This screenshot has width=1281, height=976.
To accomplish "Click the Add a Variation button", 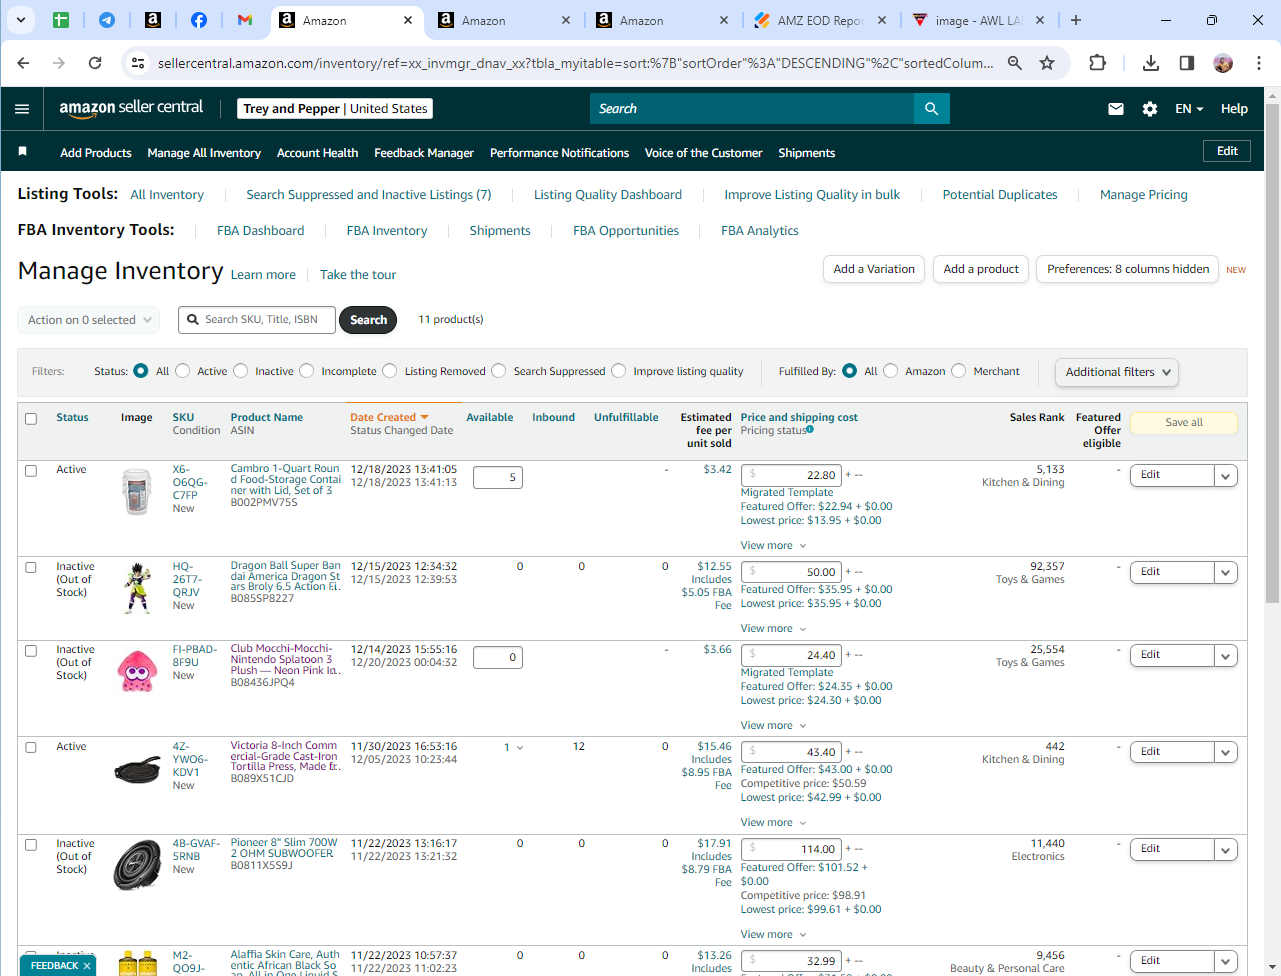I will pos(874,269).
